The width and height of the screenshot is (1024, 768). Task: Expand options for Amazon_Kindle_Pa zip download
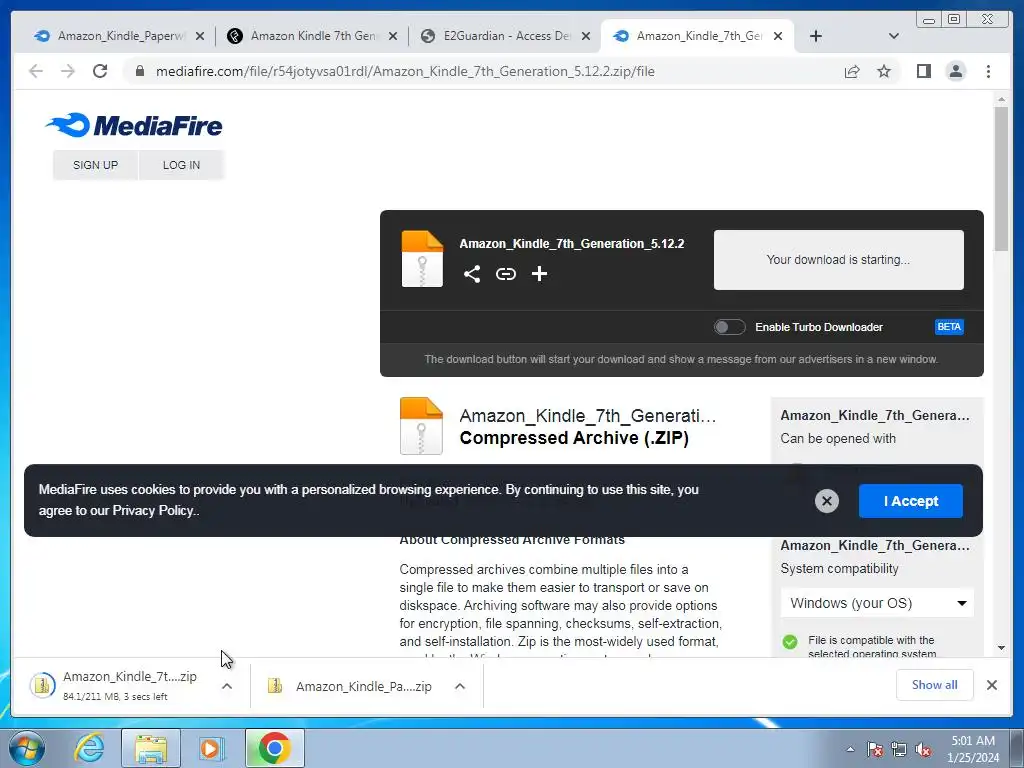pyautogui.click(x=460, y=686)
